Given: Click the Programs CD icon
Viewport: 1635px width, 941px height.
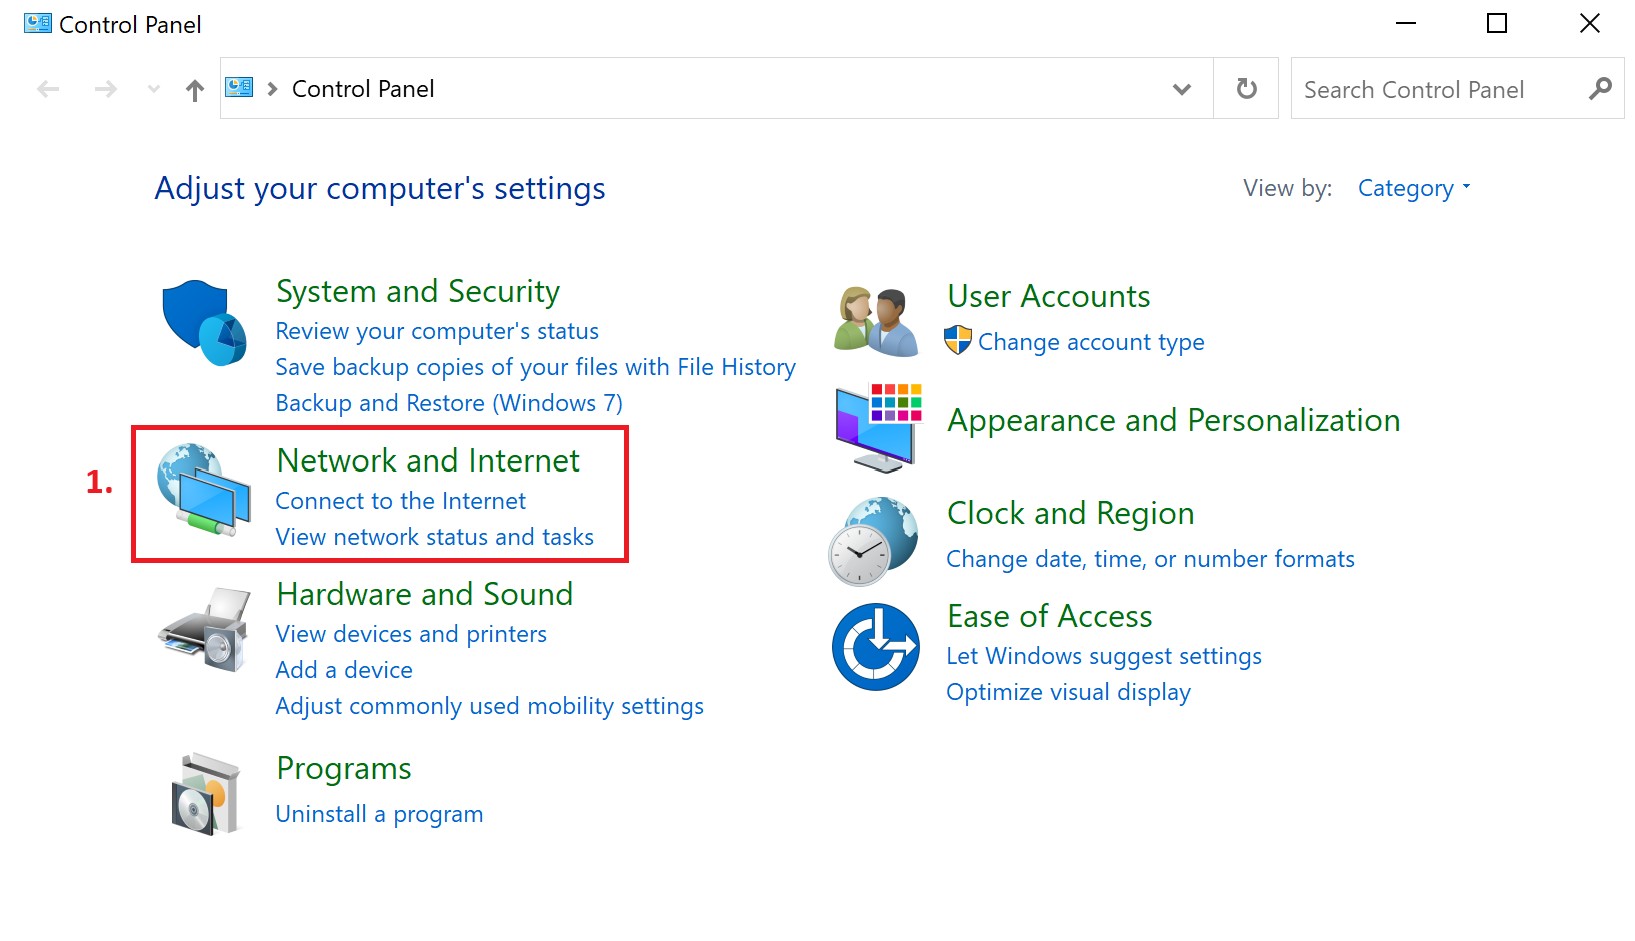Looking at the screenshot, I should pyautogui.click(x=207, y=792).
